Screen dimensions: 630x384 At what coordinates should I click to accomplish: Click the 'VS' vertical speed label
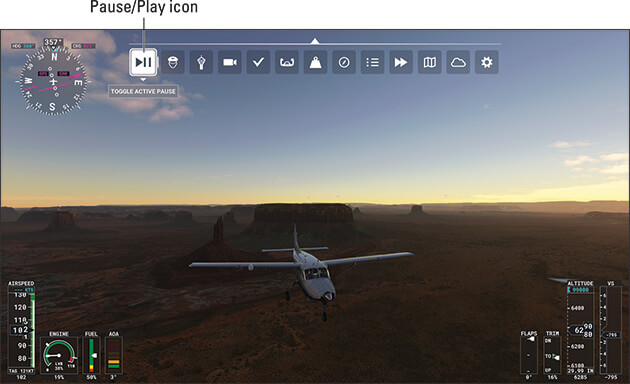(x=611, y=284)
